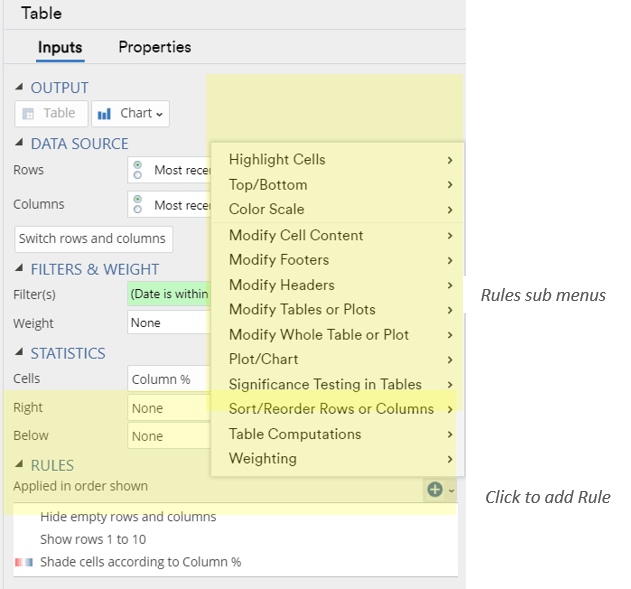Collapse the RULES section triangle
Image resolution: width=631 pixels, height=589 pixels.
tap(20, 466)
